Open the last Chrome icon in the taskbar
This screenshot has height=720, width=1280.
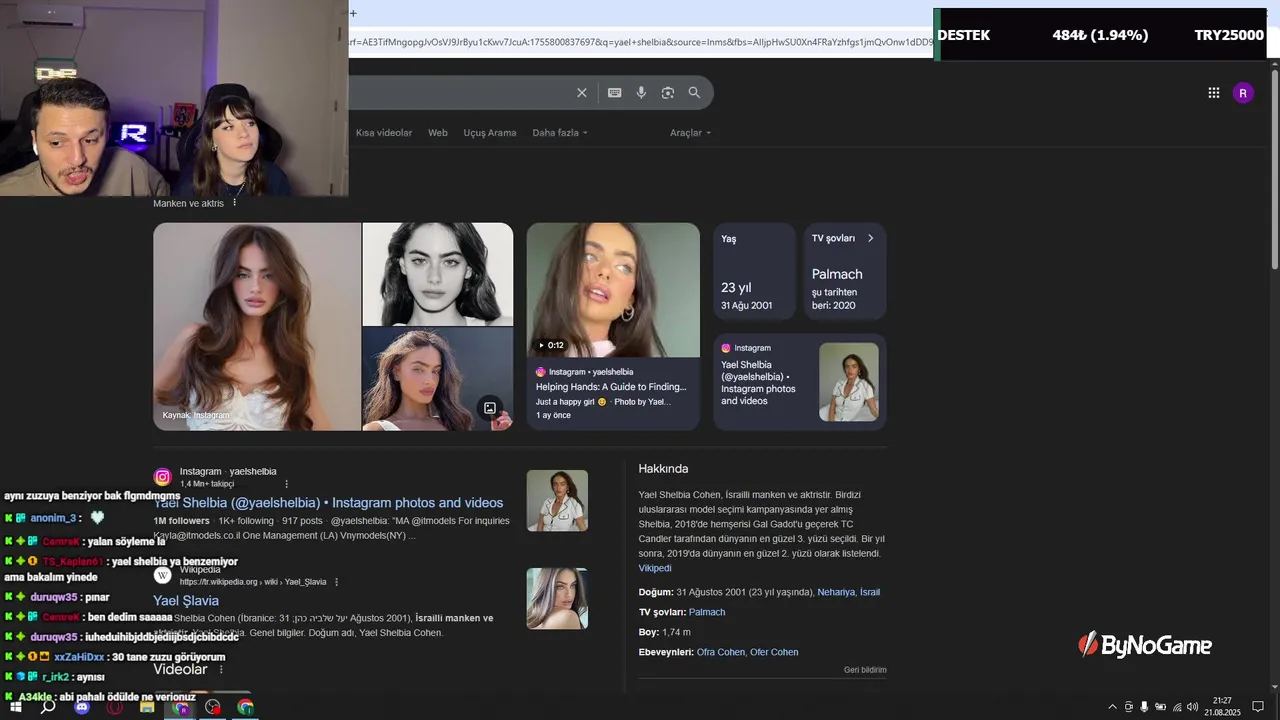(246, 707)
